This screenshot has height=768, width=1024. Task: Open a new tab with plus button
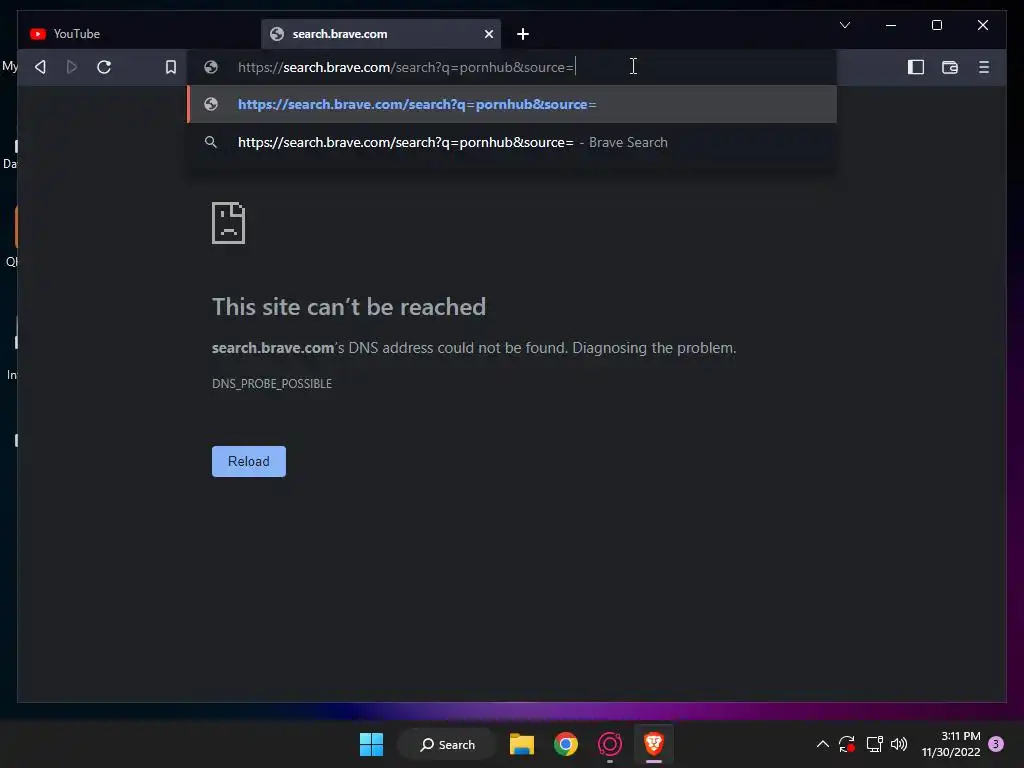click(x=522, y=34)
